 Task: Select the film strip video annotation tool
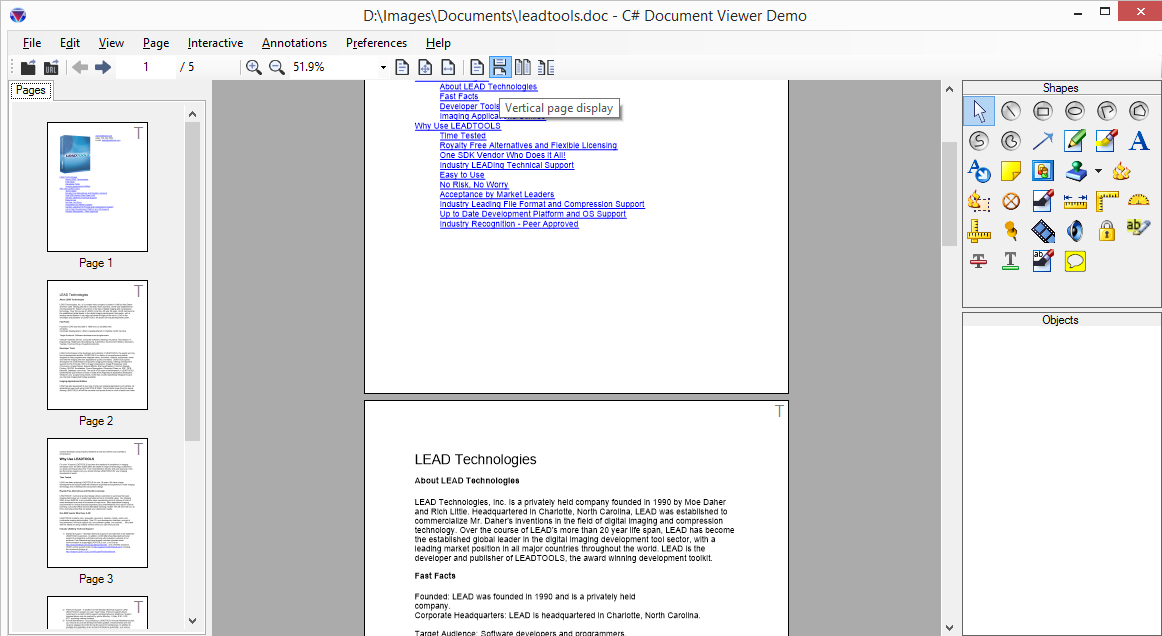pyautogui.click(x=1043, y=231)
